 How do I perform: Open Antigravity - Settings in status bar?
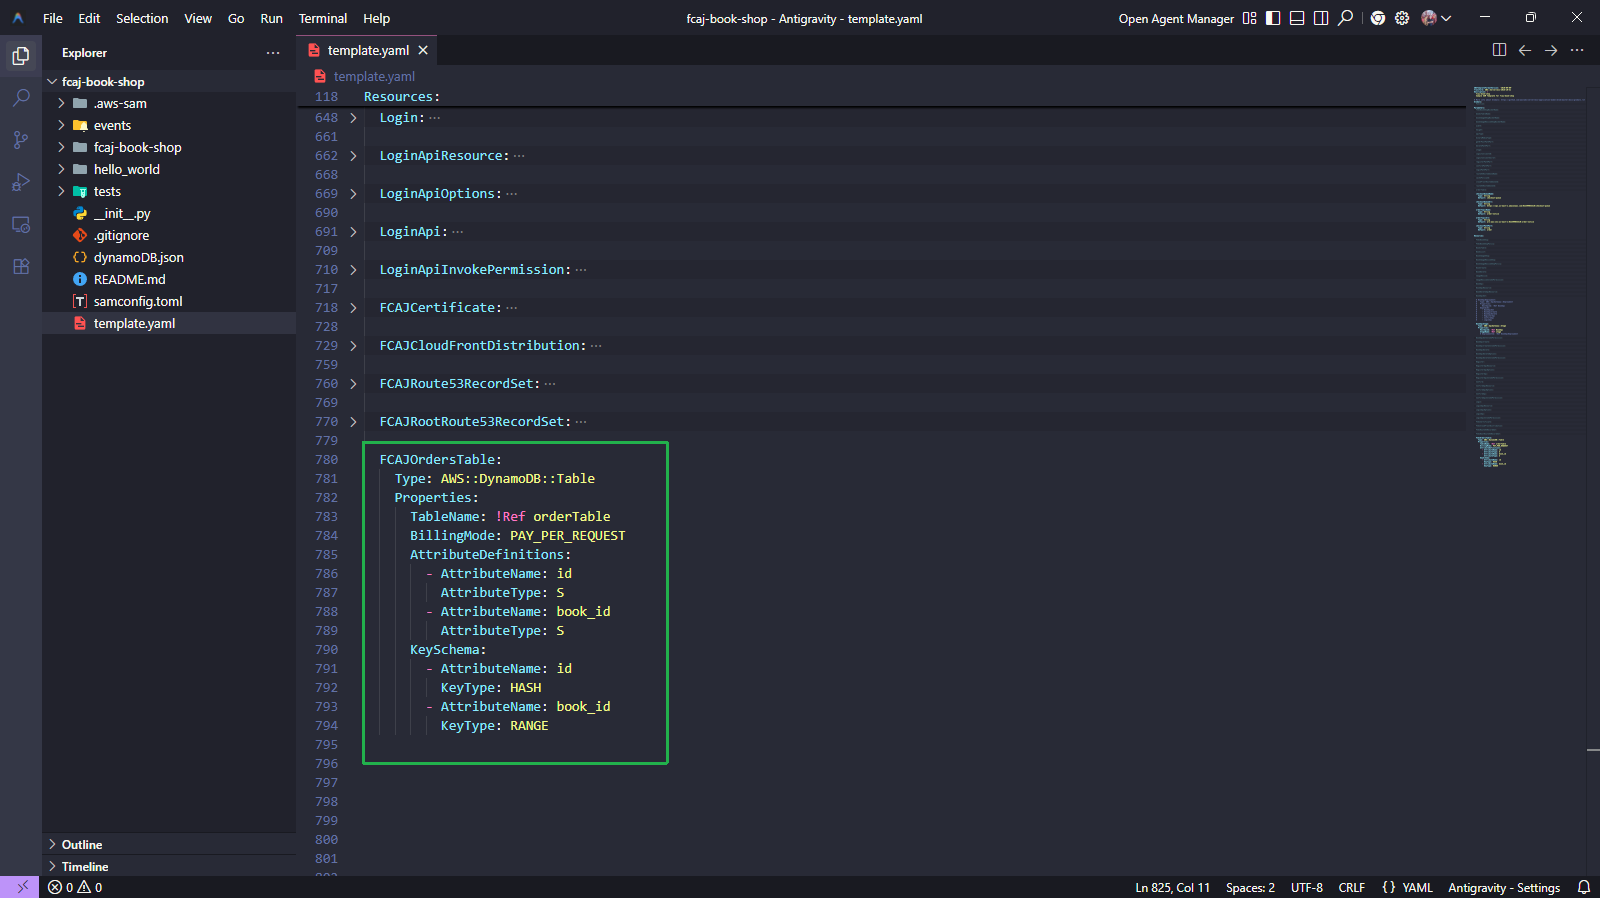click(1503, 887)
